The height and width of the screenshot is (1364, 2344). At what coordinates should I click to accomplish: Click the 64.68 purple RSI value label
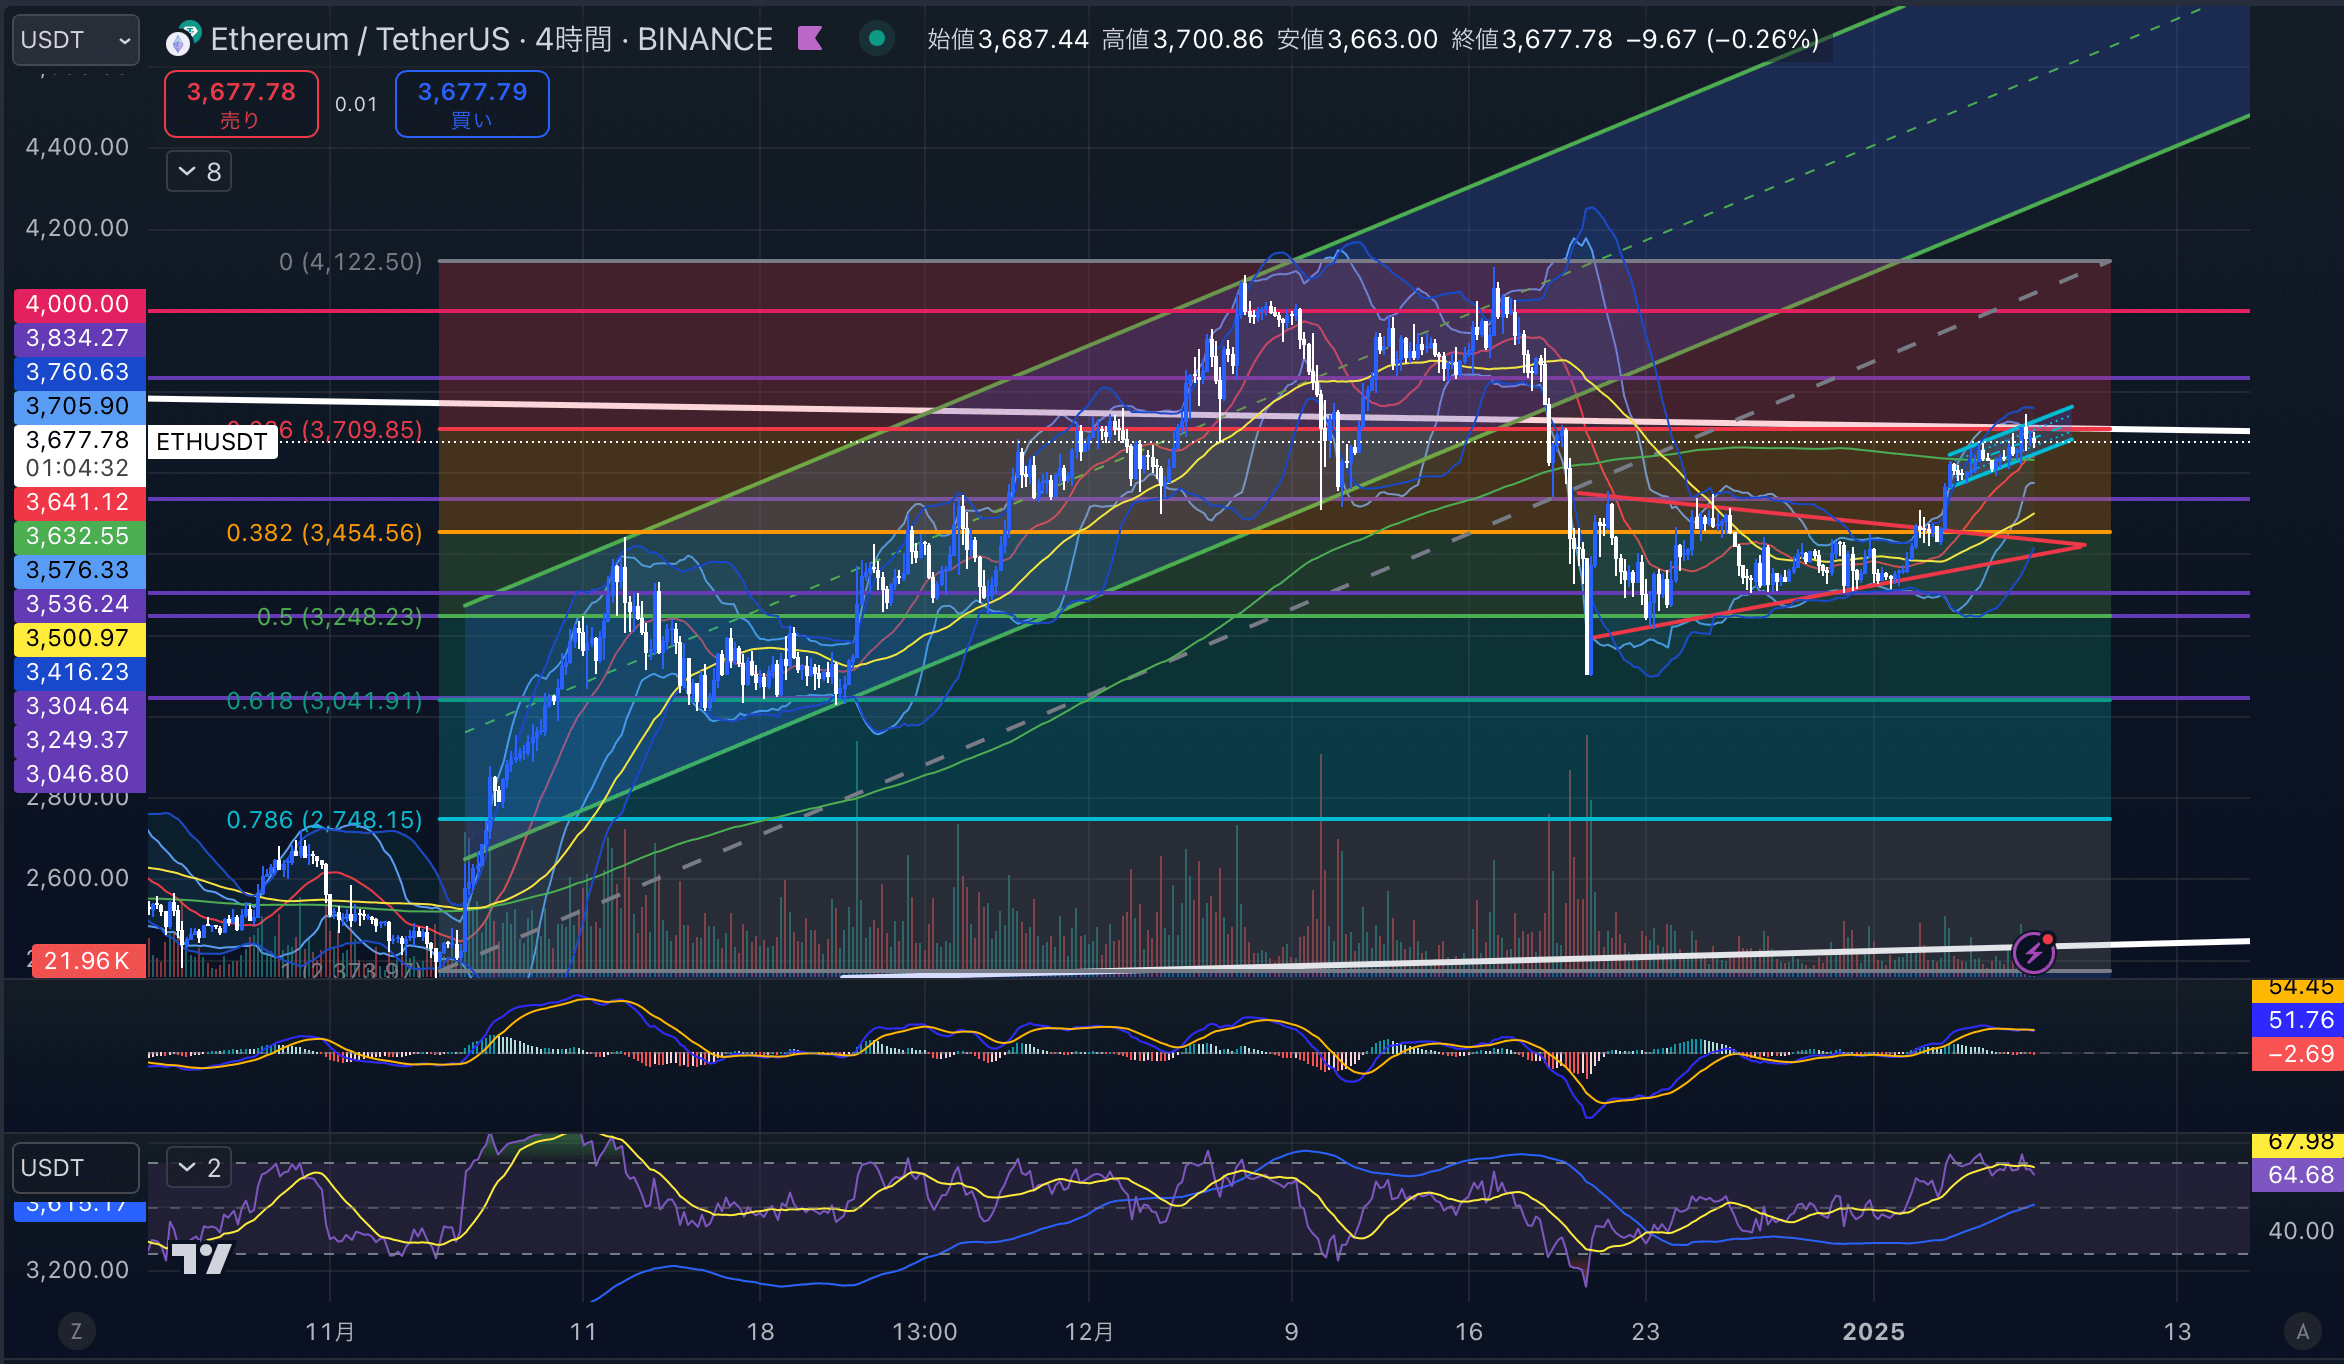point(2297,1175)
